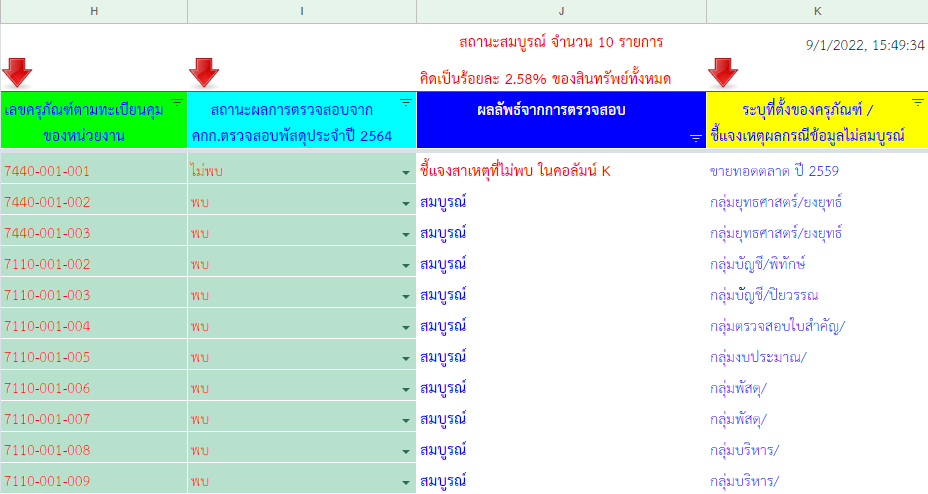Click asset number cell 7440-001-003

48,233
